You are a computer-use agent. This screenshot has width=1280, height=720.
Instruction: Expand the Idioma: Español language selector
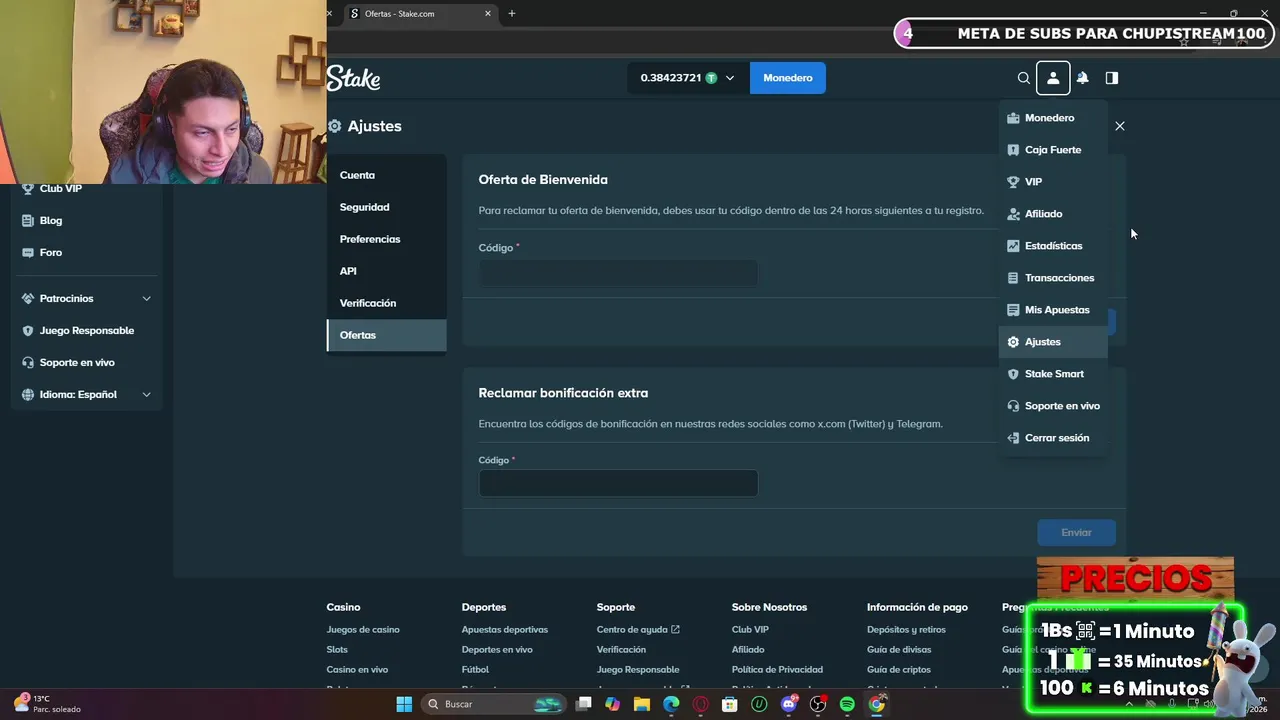[87, 394]
